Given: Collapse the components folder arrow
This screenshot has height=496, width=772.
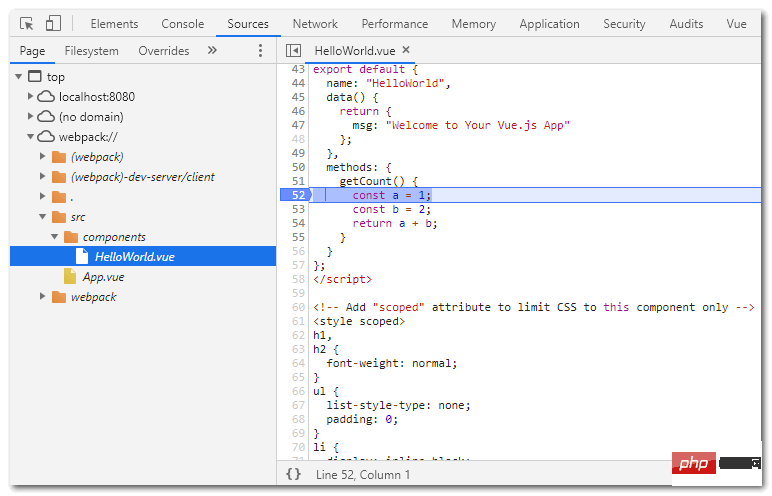Looking at the screenshot, I should [x=55, y=236].
